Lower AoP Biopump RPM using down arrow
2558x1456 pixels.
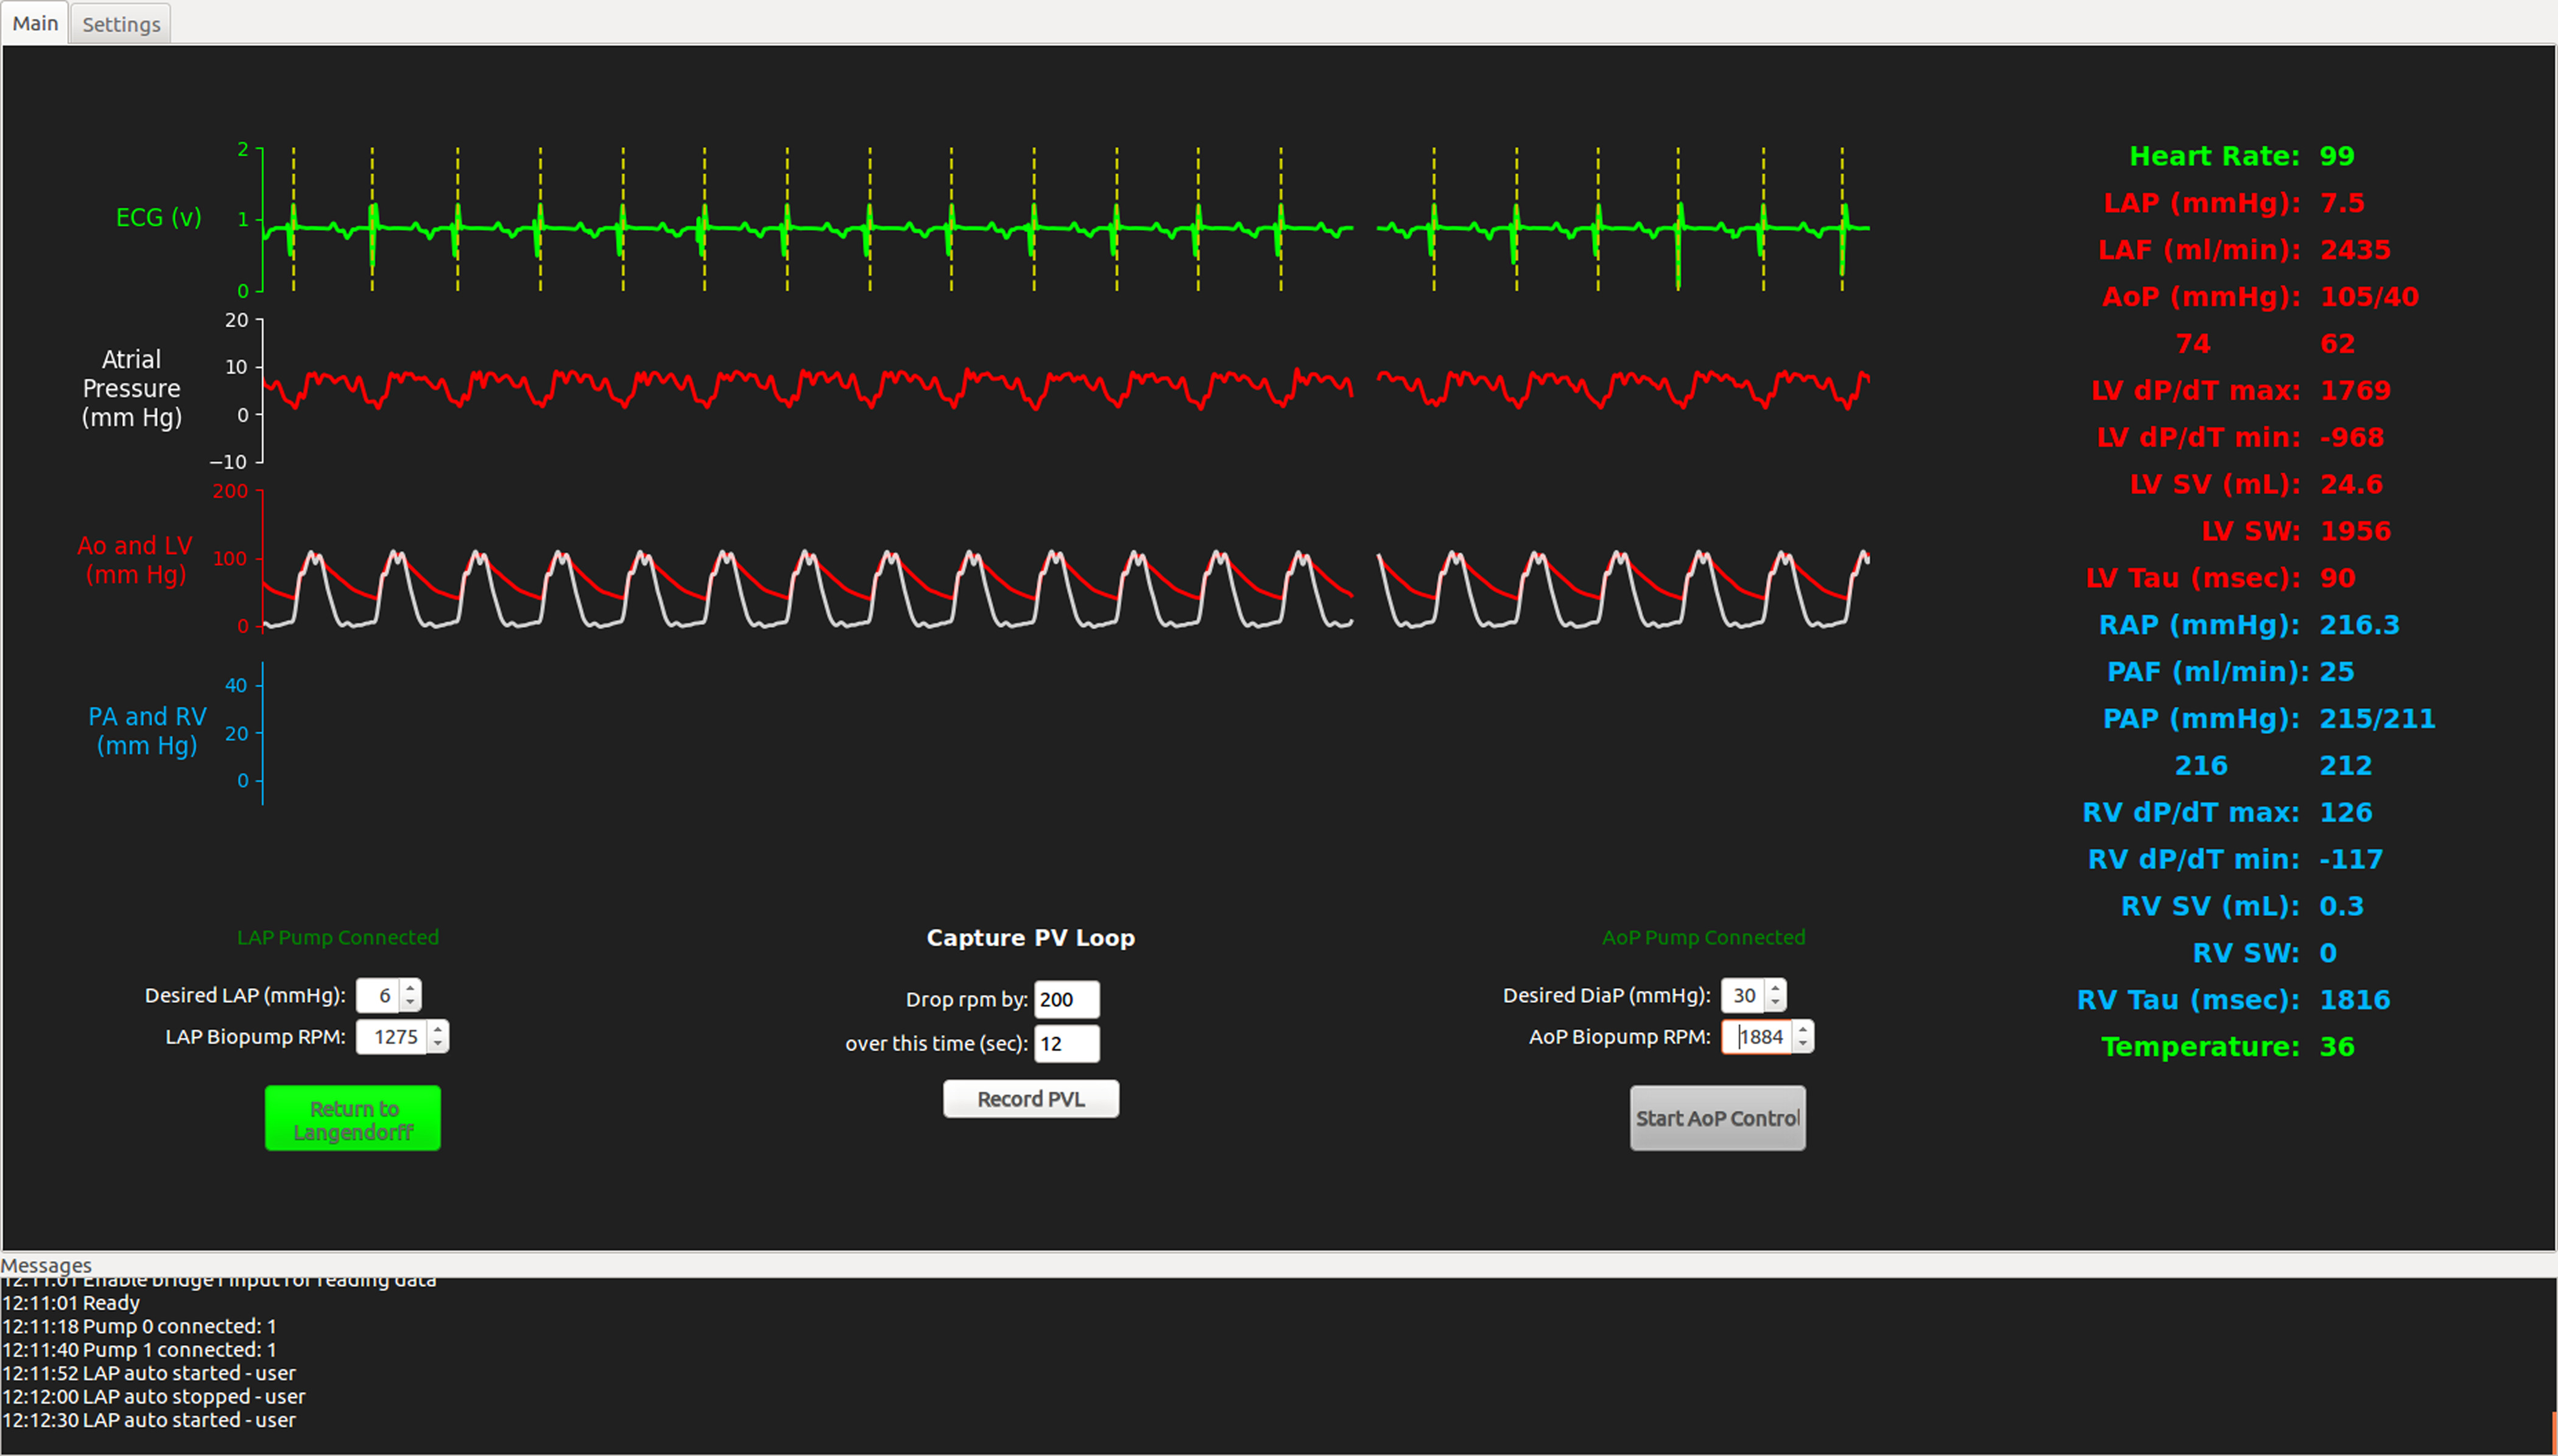pos(1802,1044)
